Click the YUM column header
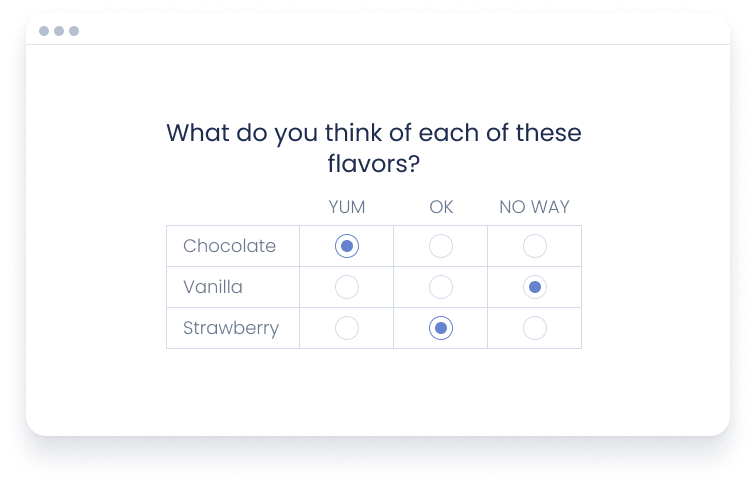Viewport: 756px width, 484px height. click(347, 207)
